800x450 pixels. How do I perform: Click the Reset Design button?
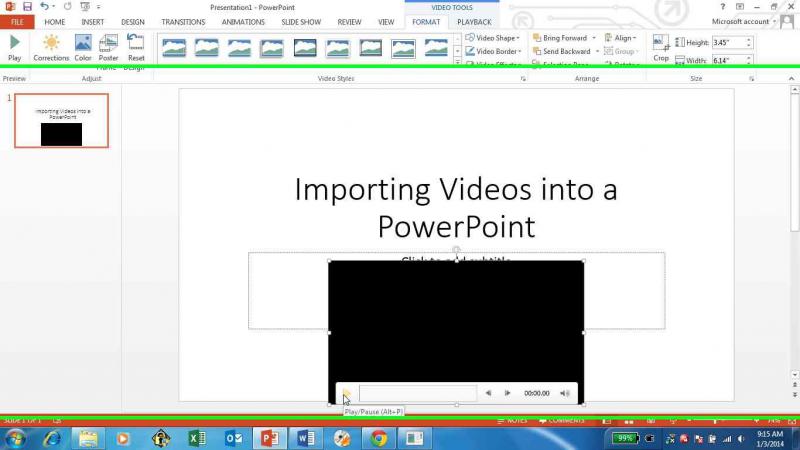(136, 48)
